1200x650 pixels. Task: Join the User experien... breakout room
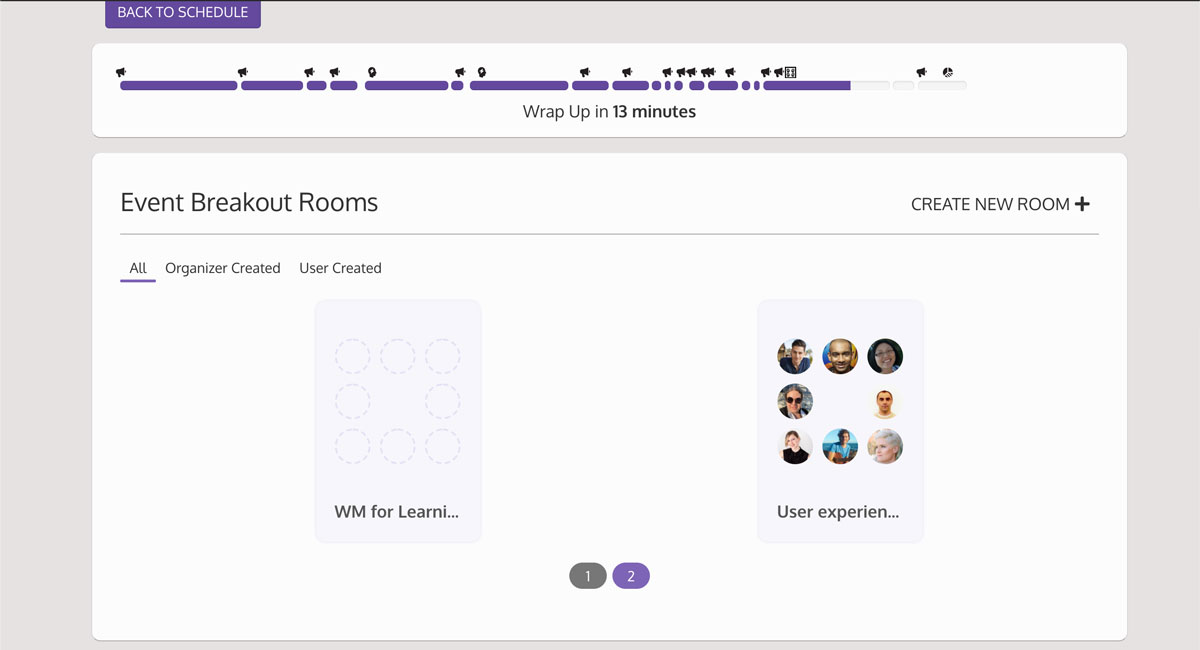tap(840, 421)
